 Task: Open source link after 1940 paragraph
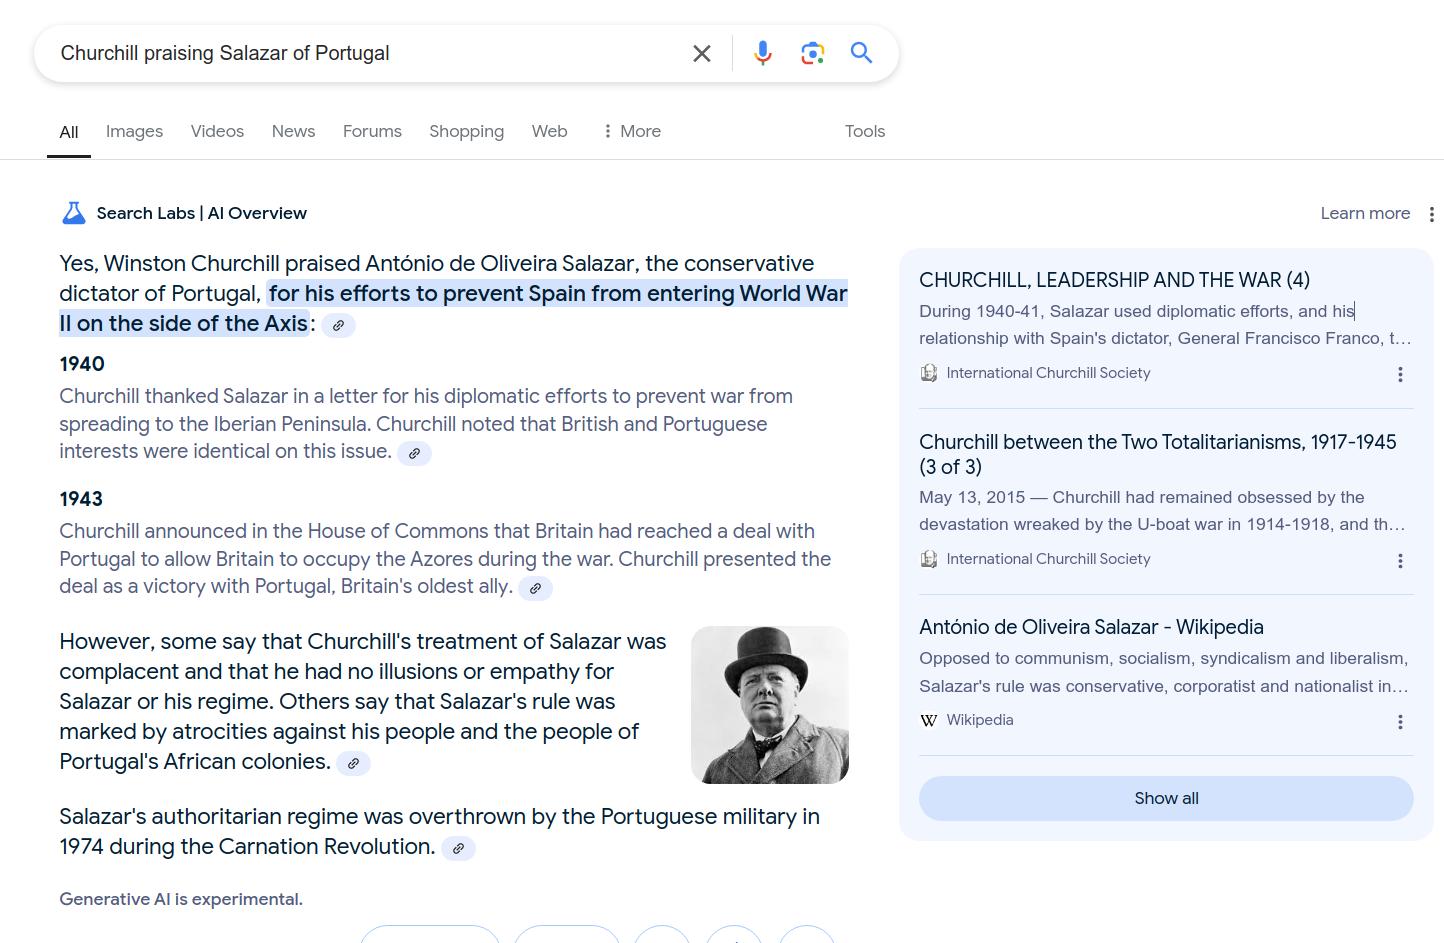[414, 453]
